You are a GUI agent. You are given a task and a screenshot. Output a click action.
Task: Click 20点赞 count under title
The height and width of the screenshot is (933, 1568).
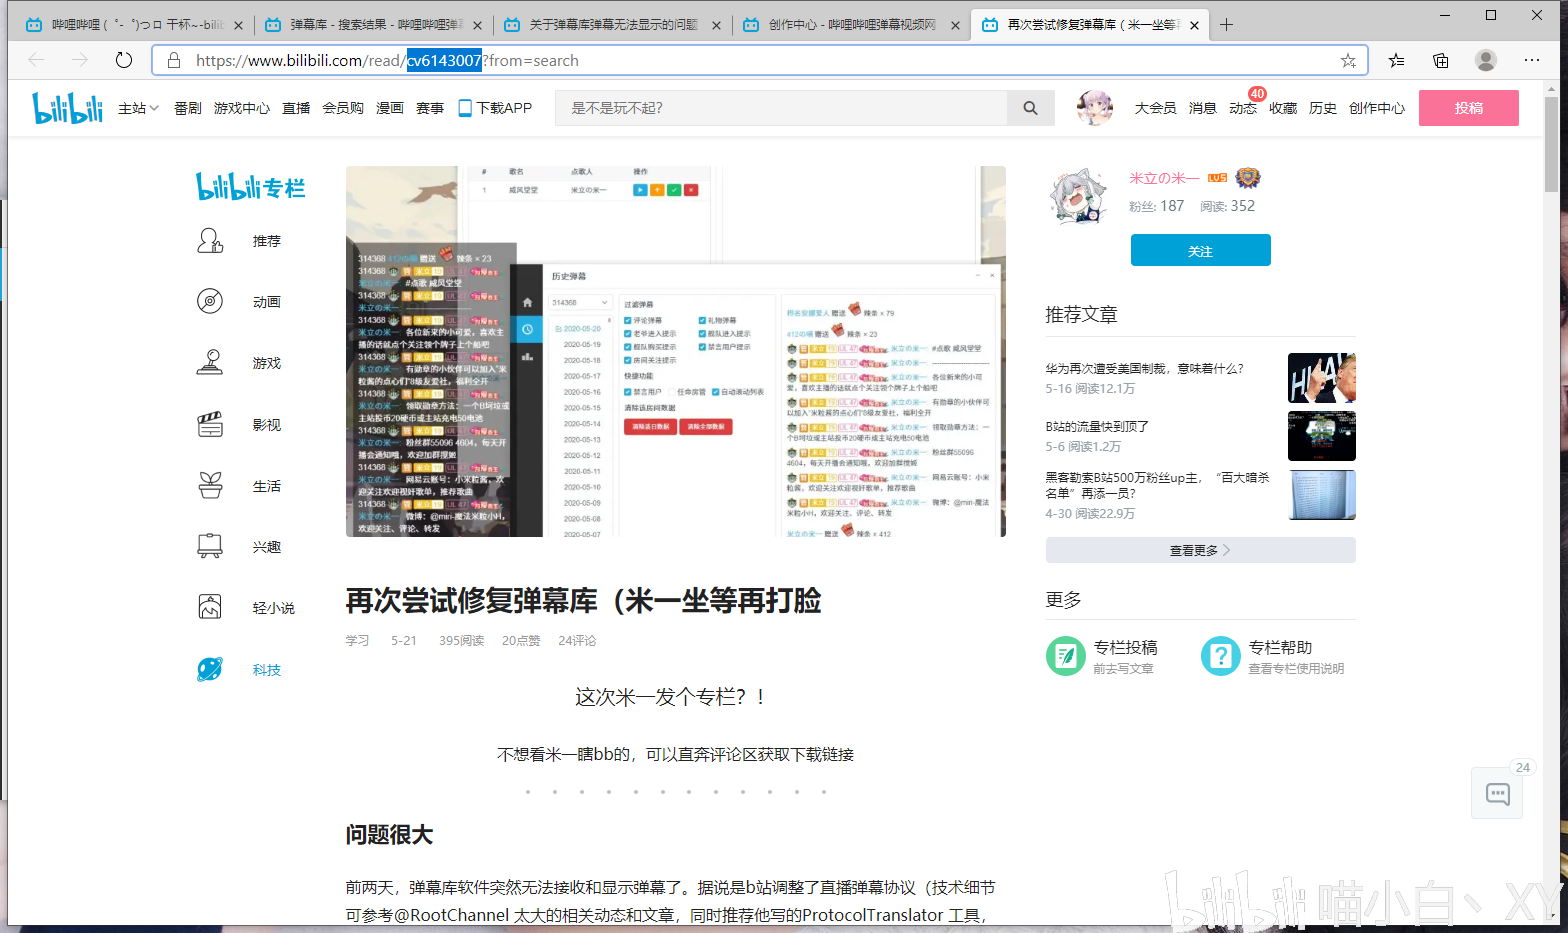[x=521, y=641]
